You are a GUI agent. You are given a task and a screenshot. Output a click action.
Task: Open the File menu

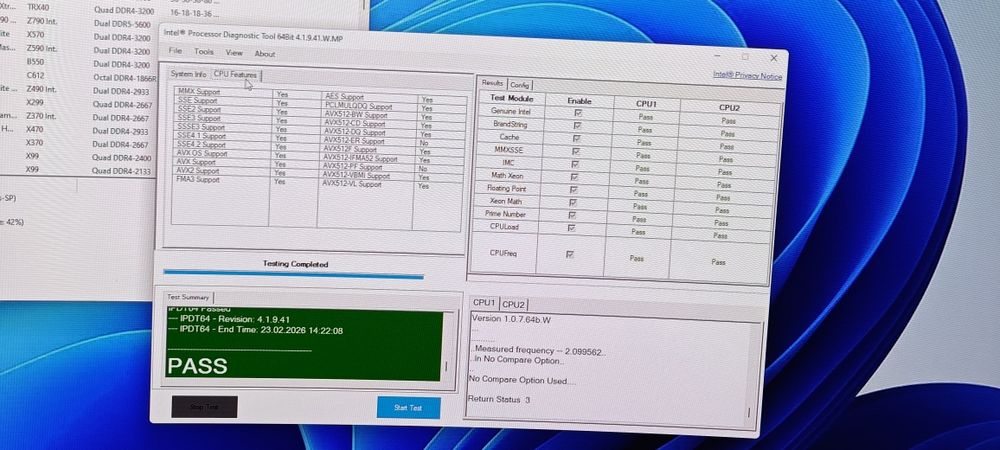click(175, 50)
